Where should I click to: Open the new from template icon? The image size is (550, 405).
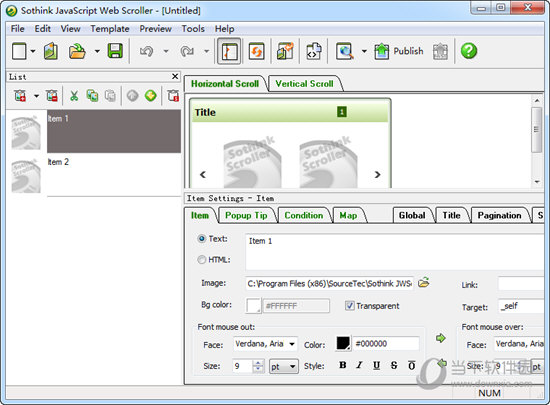click(51, 51)
